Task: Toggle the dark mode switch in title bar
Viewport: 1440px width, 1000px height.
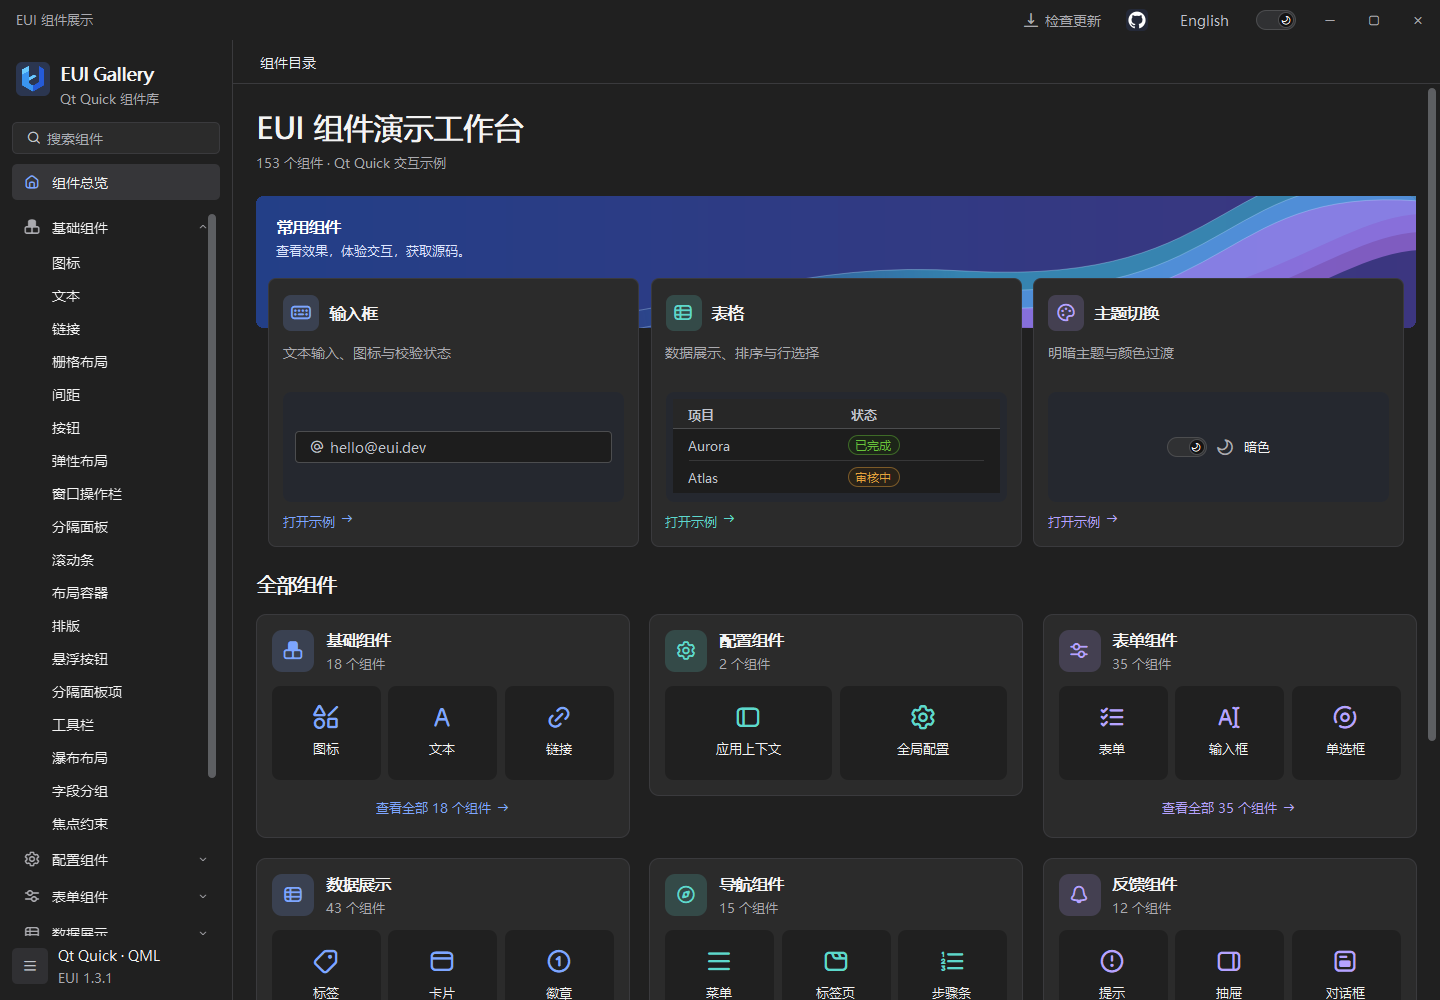Action: (x=1275, y=20)
